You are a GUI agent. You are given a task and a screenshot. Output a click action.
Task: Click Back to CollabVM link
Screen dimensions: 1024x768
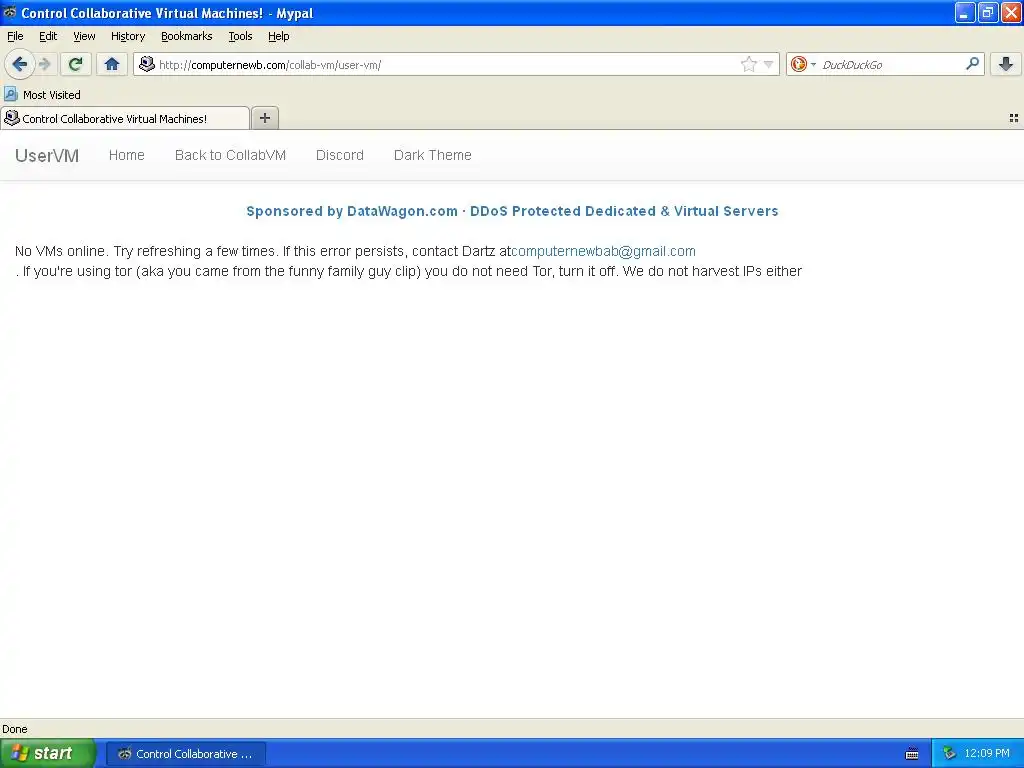(x=231, y=155)
